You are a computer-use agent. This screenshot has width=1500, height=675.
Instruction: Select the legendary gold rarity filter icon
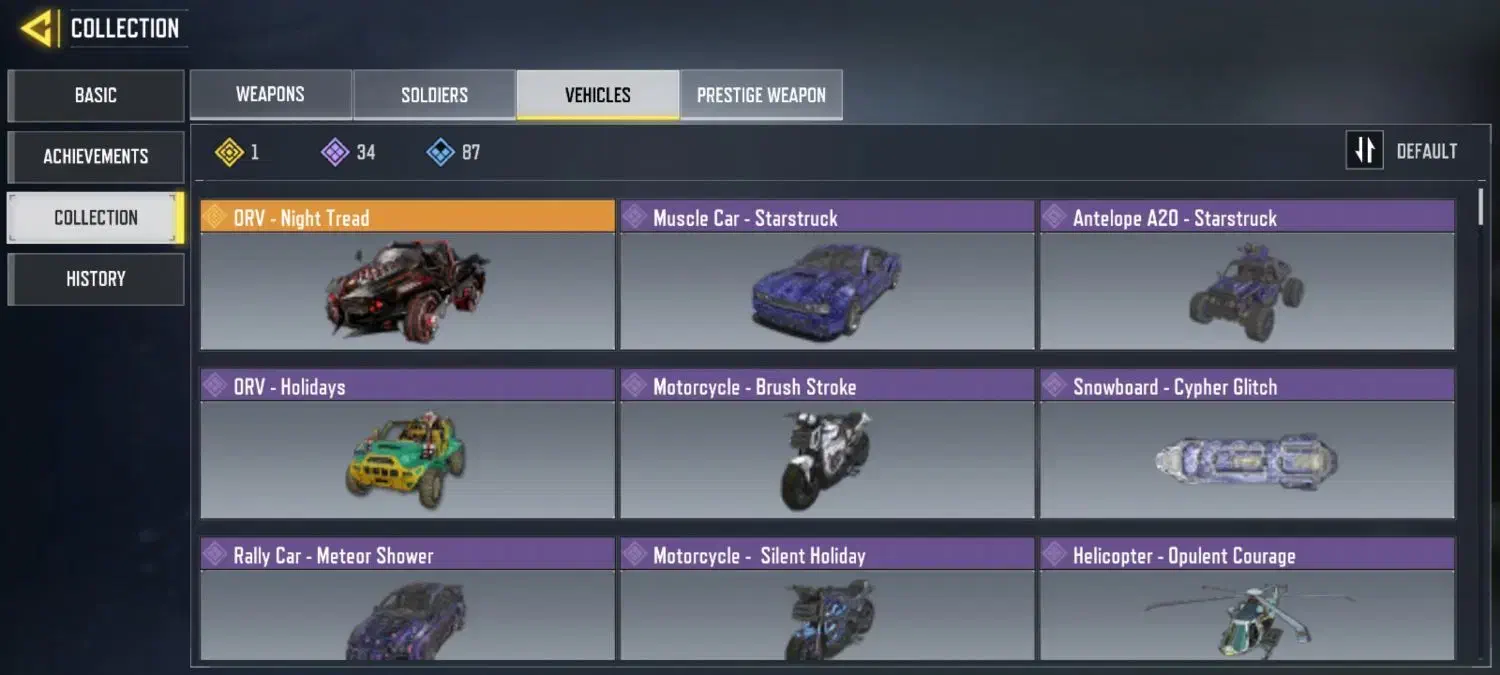[230, 152]
